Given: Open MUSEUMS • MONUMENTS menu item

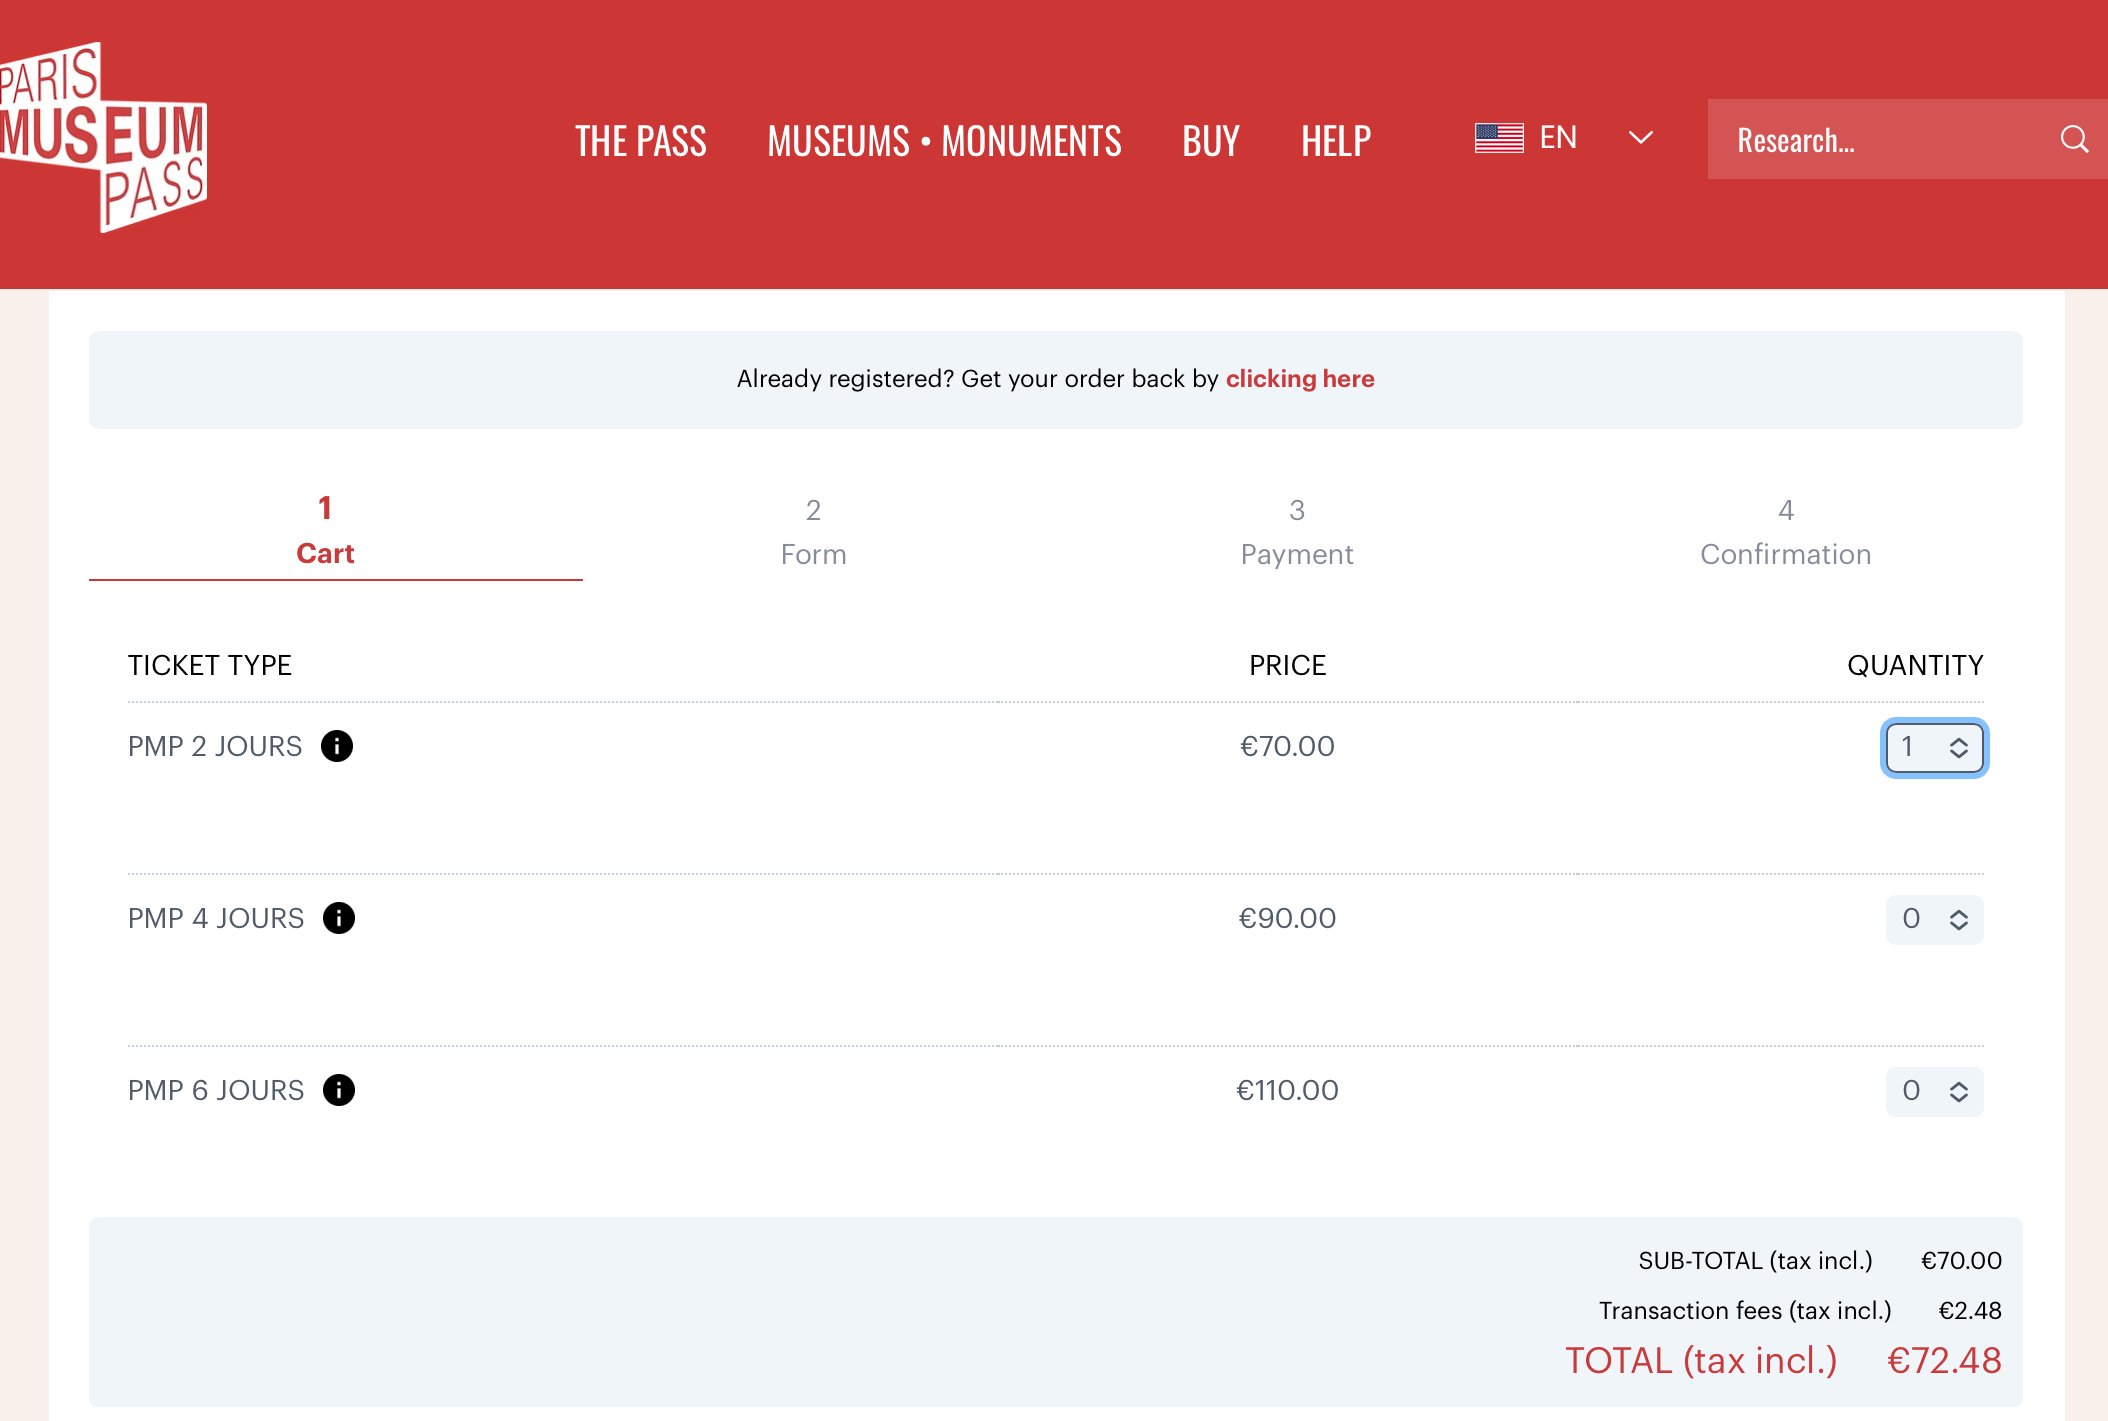Looking at the screenshot, I should [x=944, y=141].
